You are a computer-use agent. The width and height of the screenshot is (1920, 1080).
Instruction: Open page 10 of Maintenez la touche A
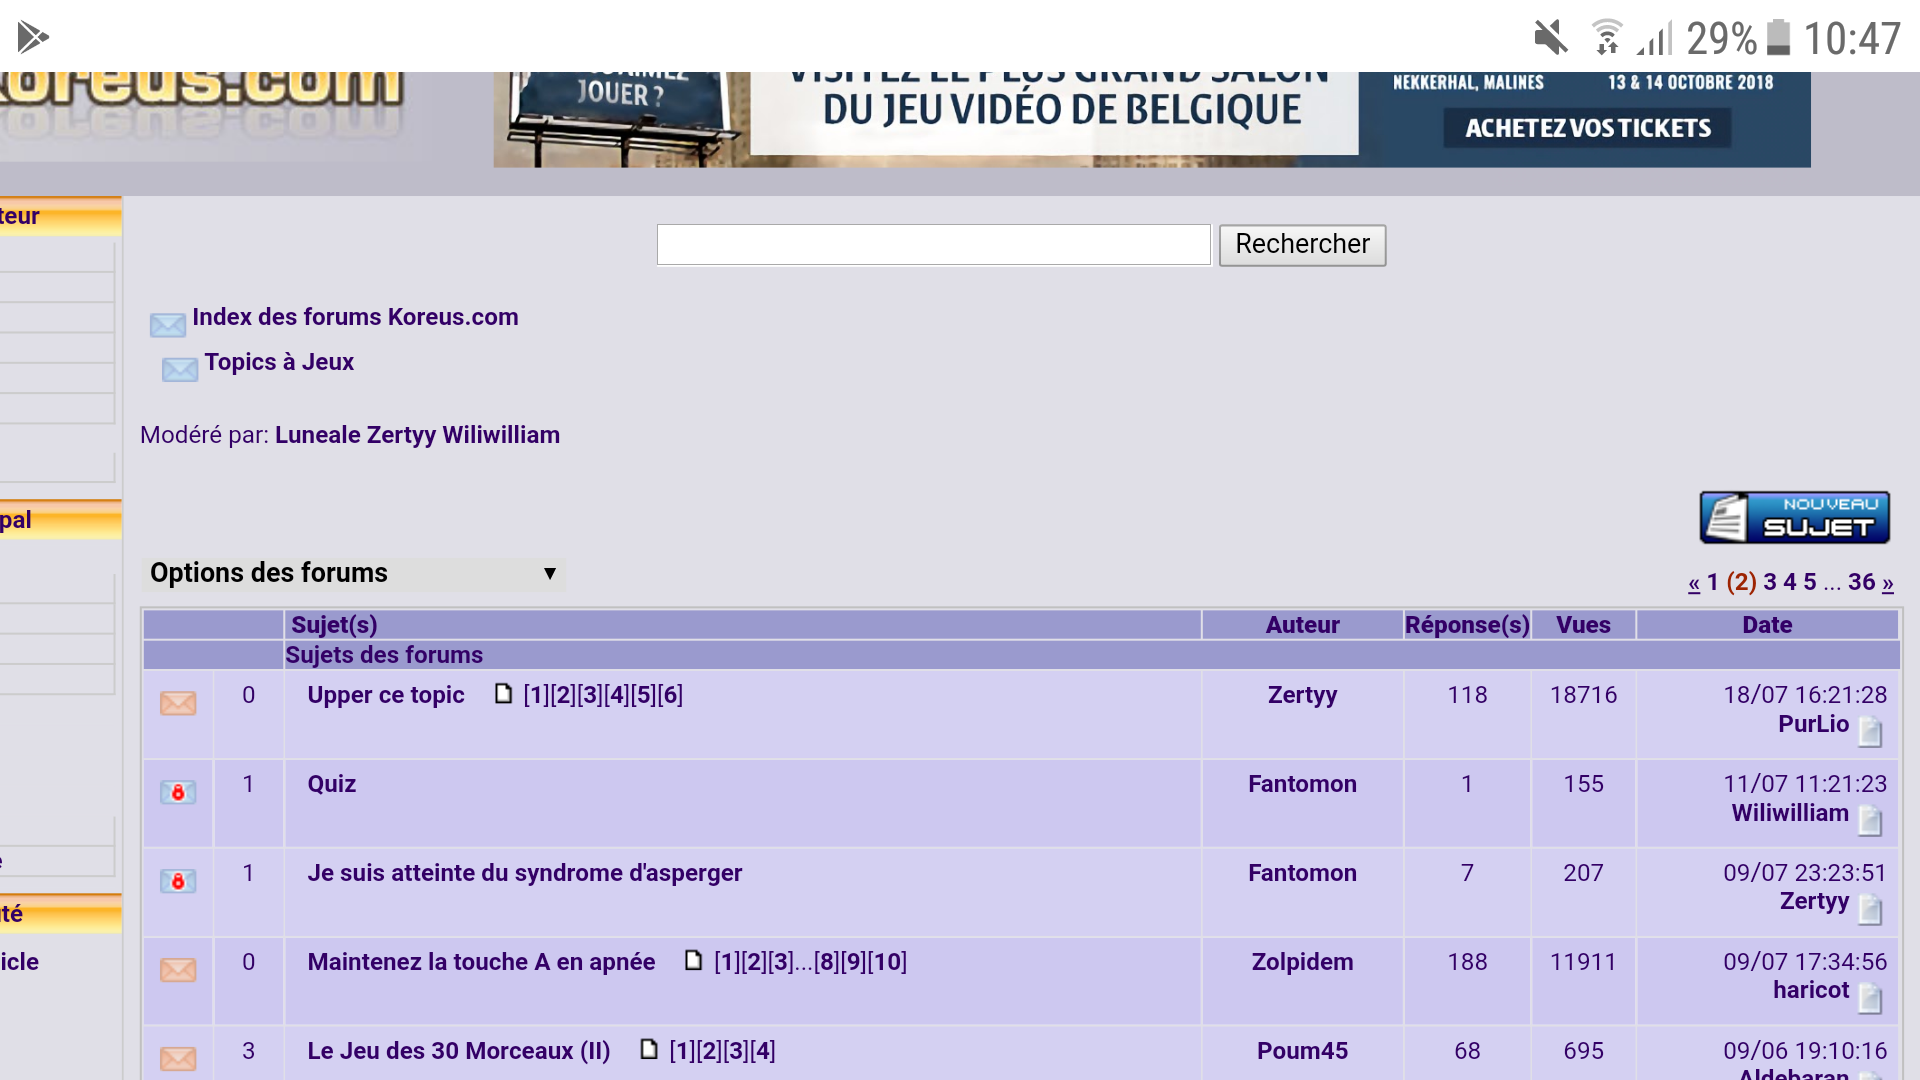click(x=888, y=962)
